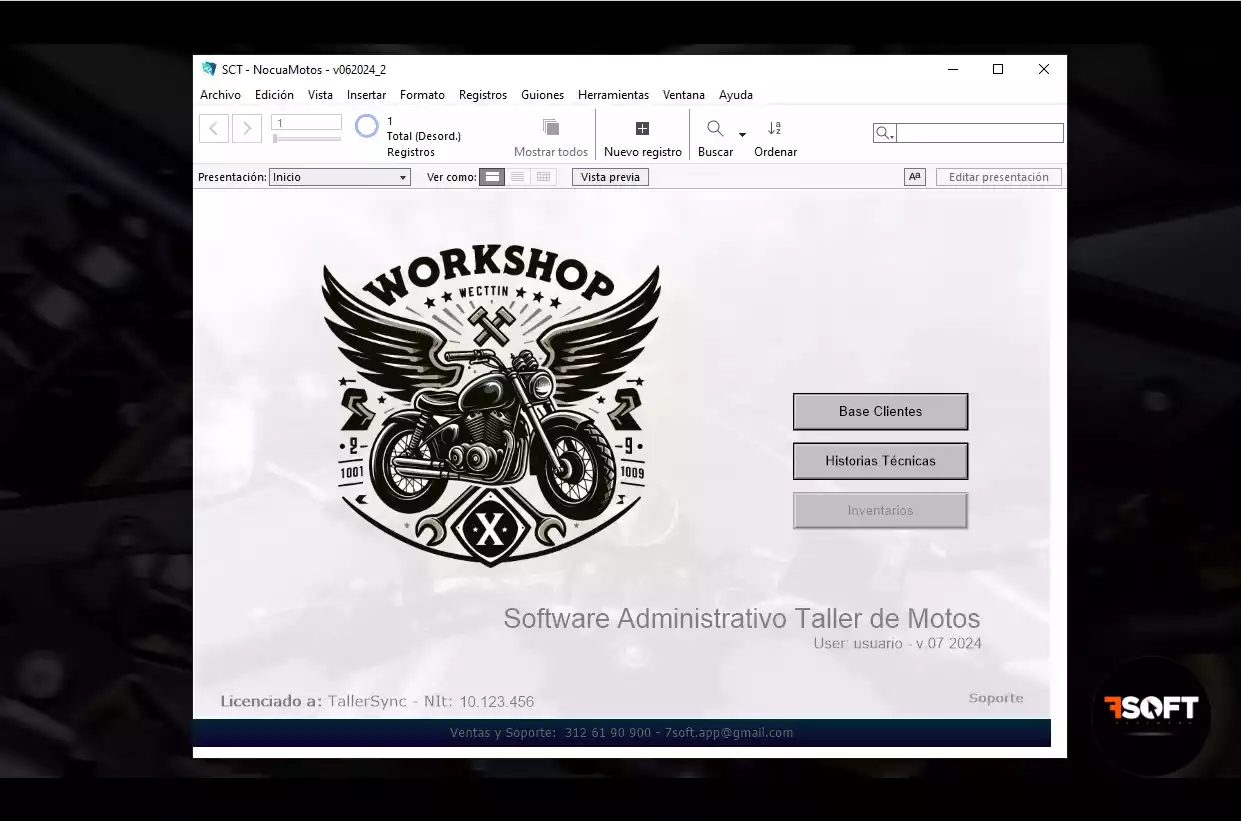Switch to list view mode
The image size is (1241, 821).
517,177
